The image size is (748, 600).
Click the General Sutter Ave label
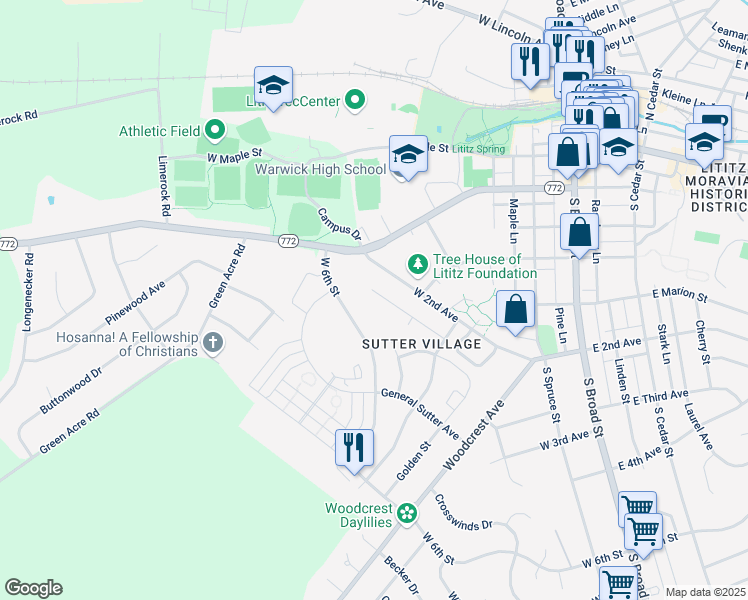(x=420, y=414)
